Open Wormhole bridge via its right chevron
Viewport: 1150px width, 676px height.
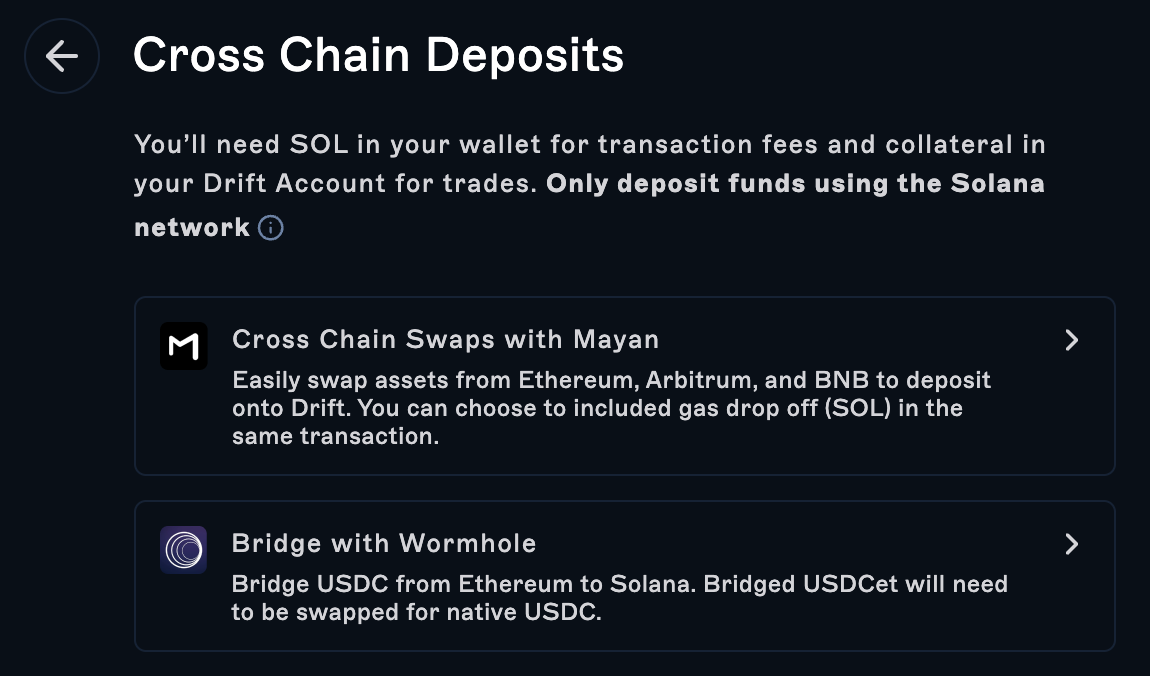coord(1071,544)
